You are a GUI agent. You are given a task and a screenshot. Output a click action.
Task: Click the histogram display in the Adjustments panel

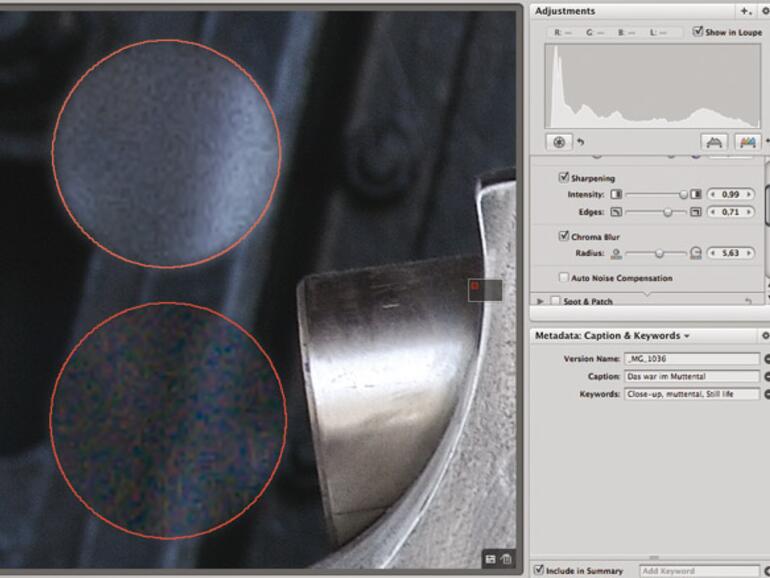click(x=653, y=86)
